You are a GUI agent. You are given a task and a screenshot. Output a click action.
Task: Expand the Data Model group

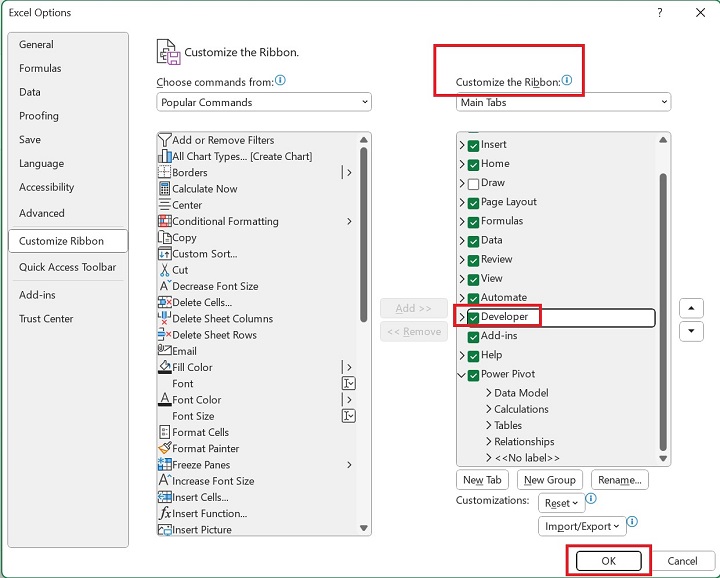pyautogui.click(x=489, y=393)
